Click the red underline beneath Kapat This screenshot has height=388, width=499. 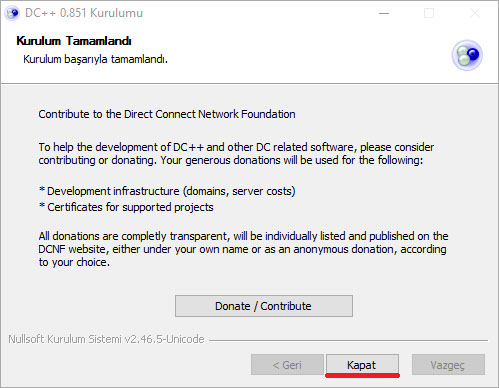pos(362,375)
